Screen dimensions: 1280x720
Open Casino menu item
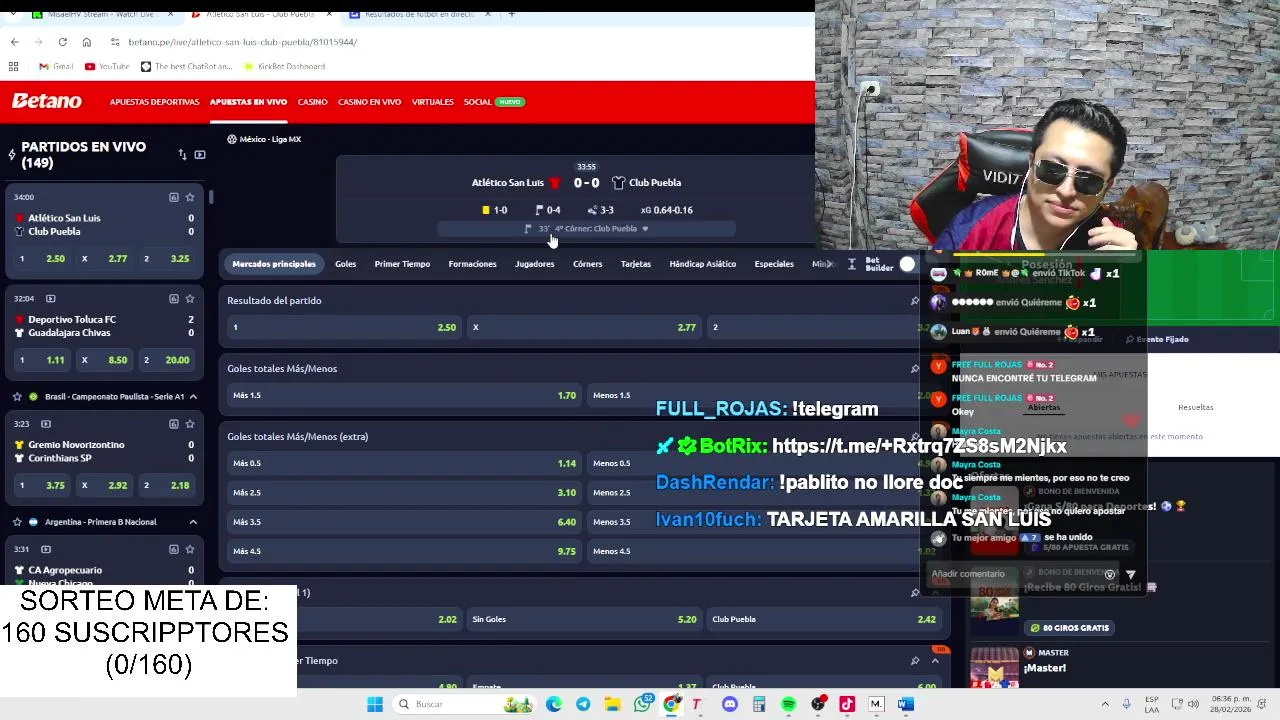click(312, 102)
